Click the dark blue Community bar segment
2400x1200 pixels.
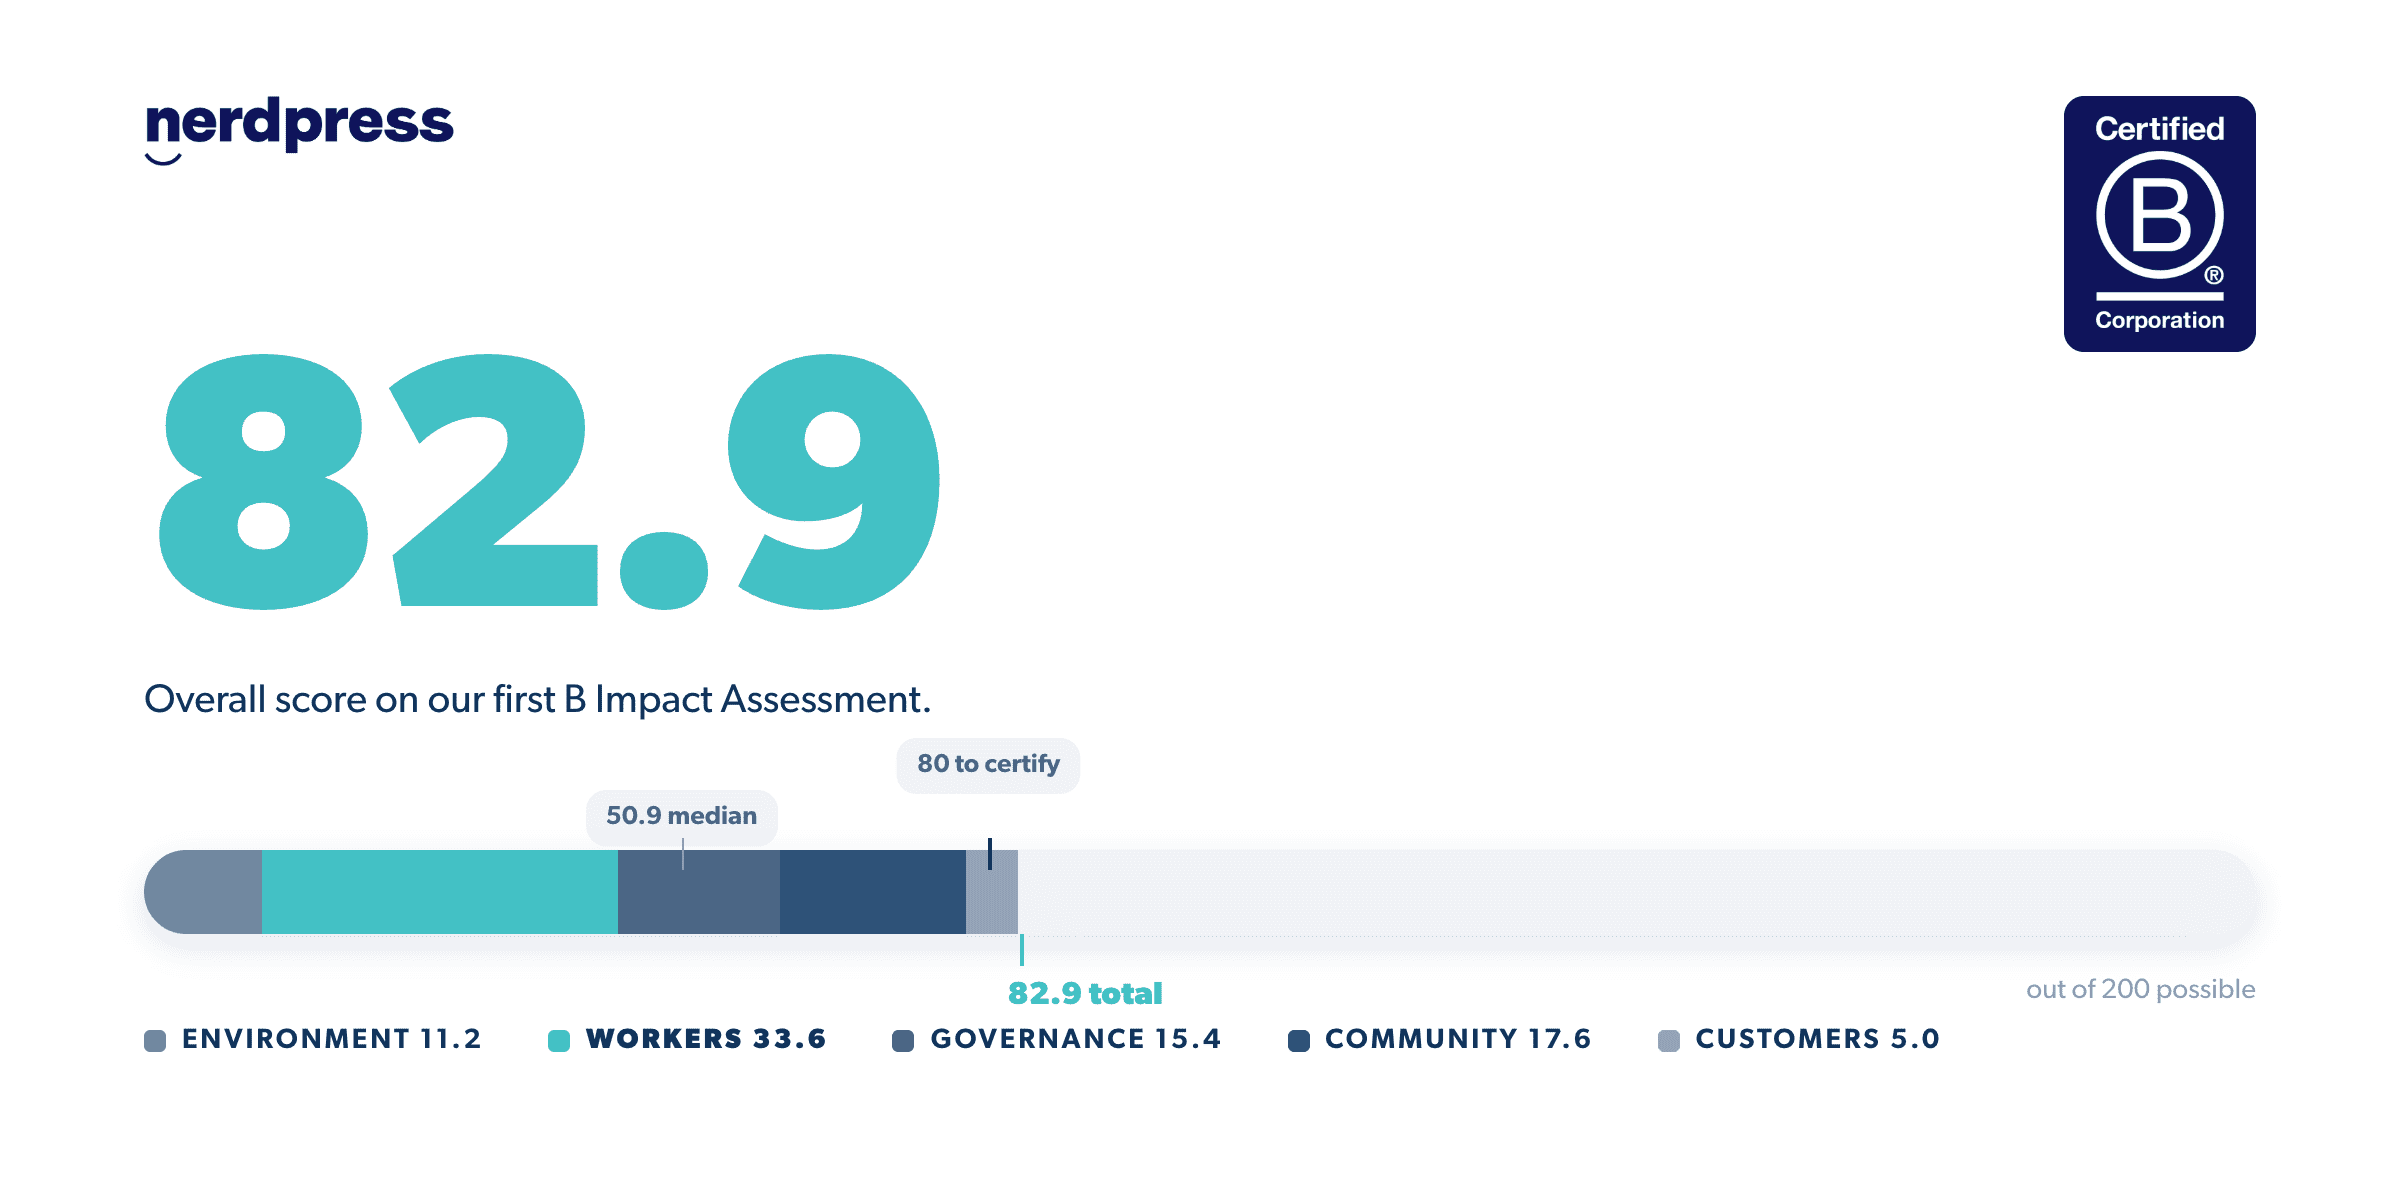[873, 892]
